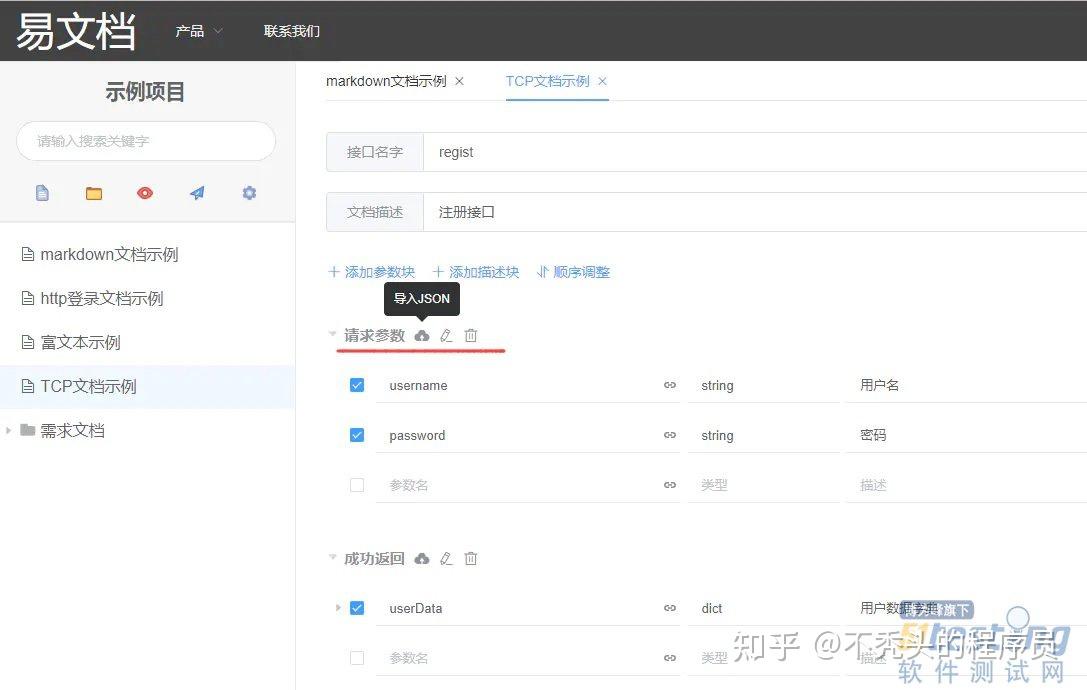The height and width of the screenshot is (690, 1087).
Task: Click the 顺序调整 link
Action: tap(573, 272)
